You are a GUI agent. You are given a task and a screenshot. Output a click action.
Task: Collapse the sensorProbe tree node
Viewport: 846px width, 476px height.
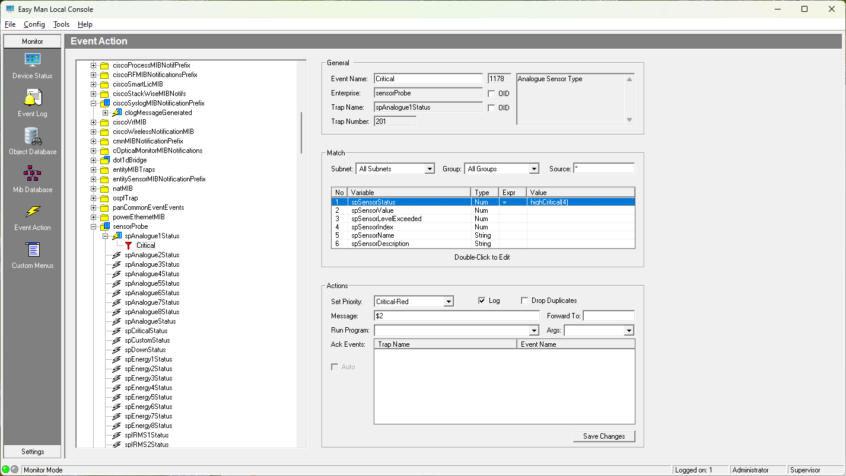pos(93,227)
